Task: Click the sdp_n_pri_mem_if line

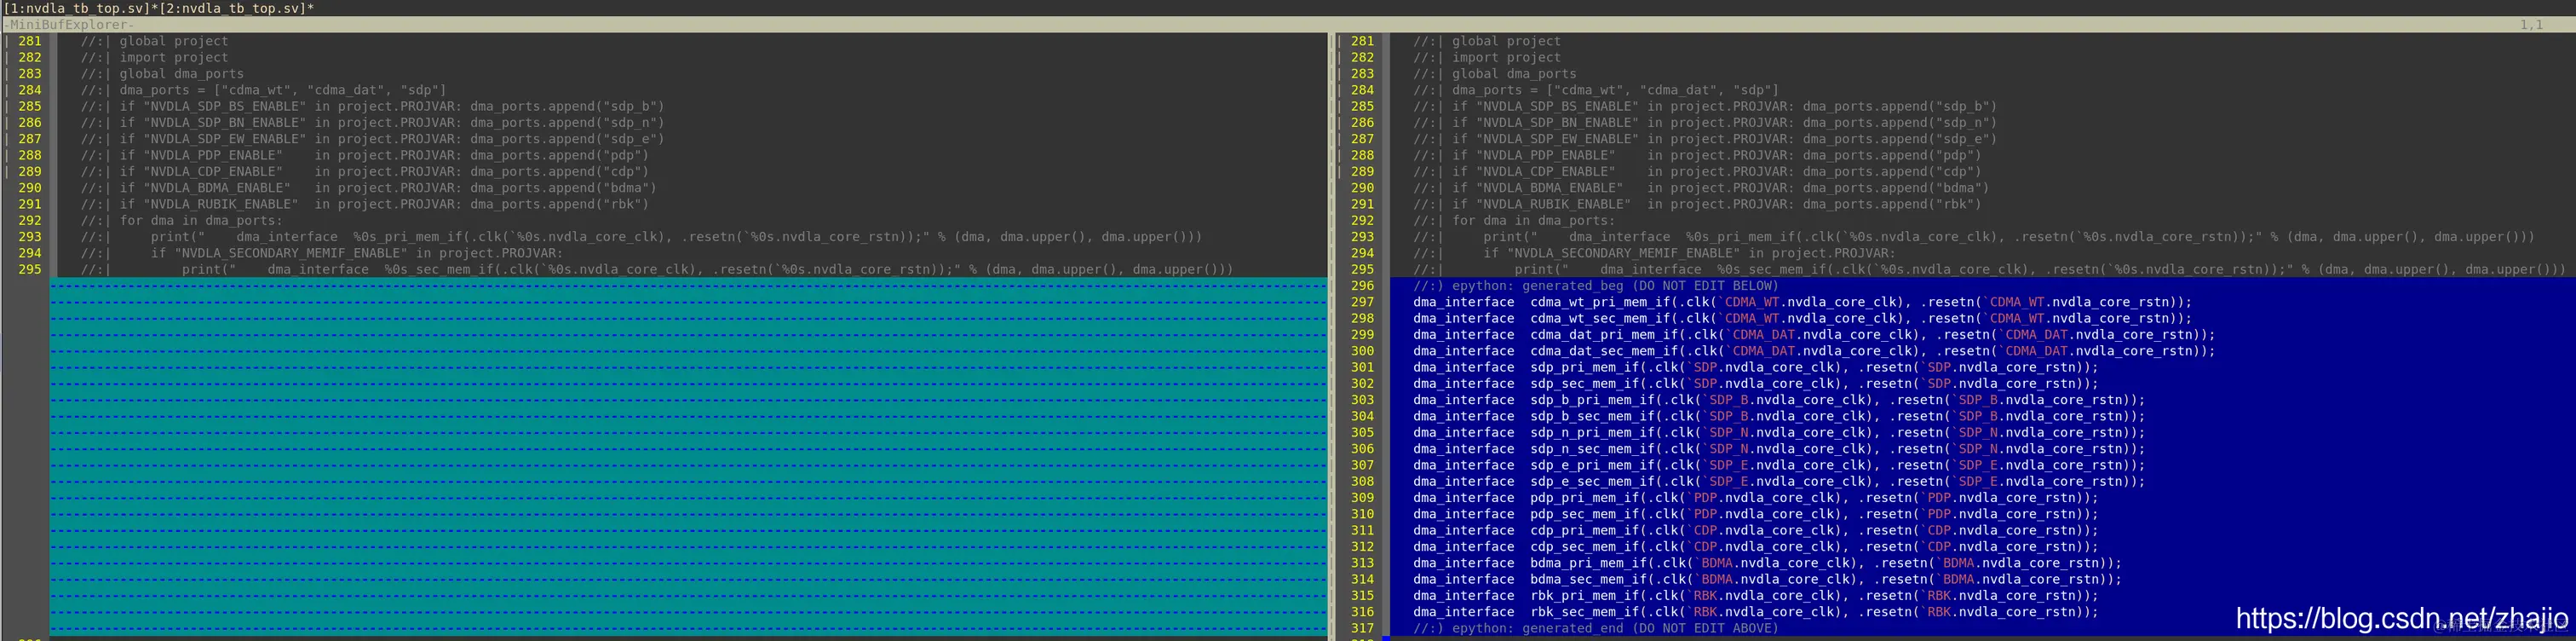Action: coord(1779,432)
